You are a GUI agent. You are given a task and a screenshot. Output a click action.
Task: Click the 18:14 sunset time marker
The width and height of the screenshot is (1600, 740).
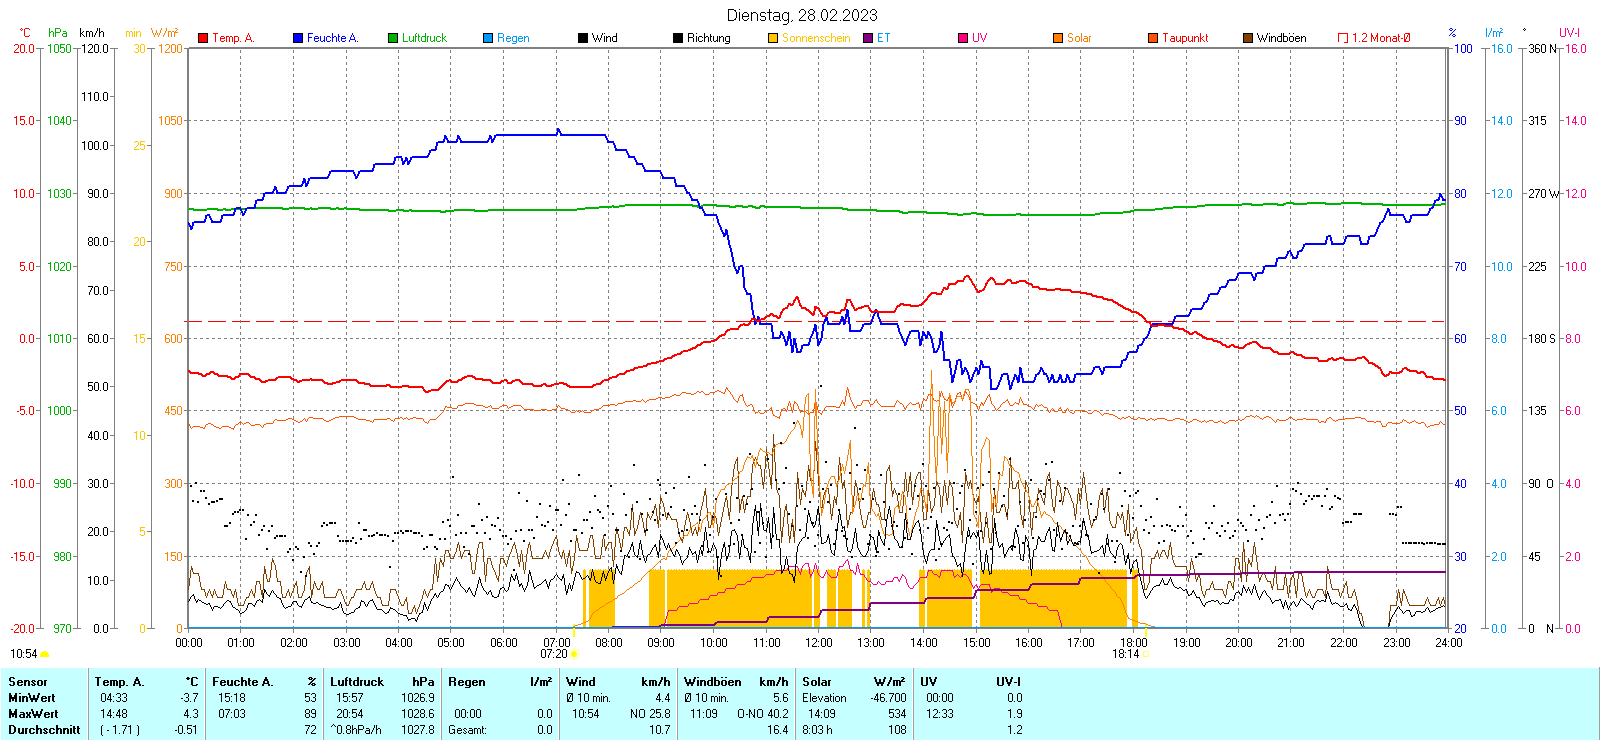click(x=1125, y=654)
